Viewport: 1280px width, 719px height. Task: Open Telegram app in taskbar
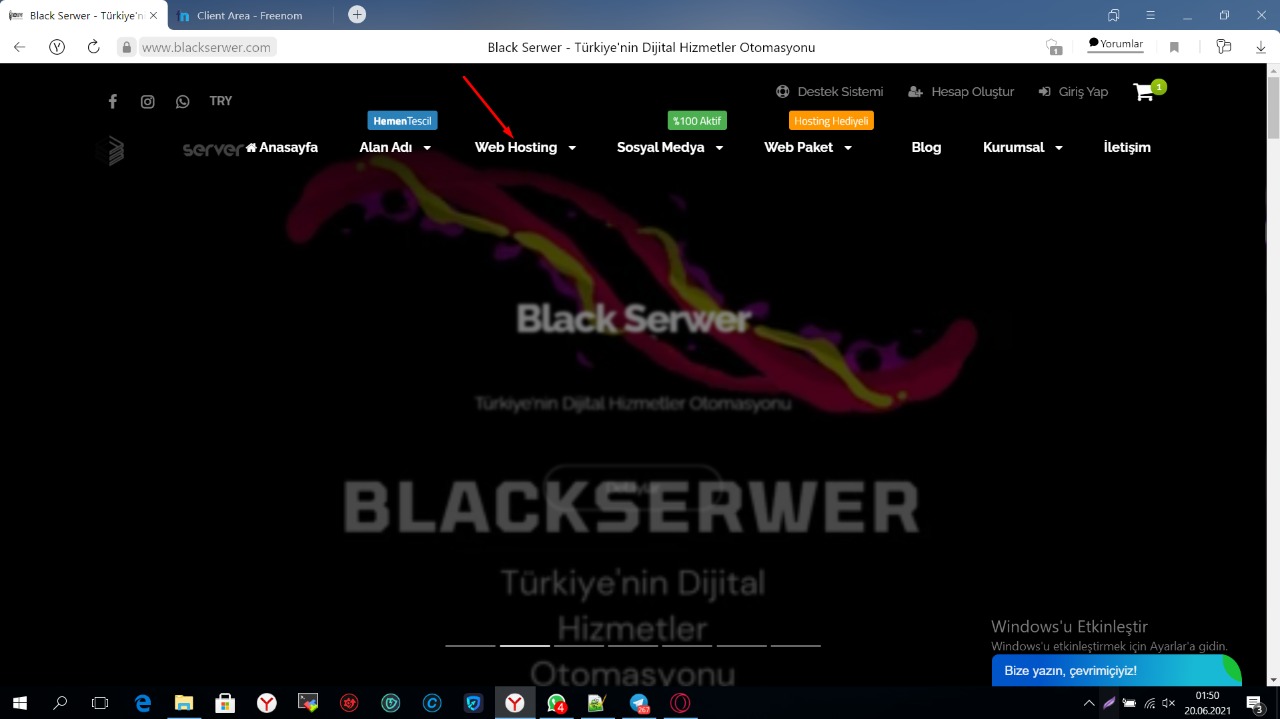[x=639, y=703]
